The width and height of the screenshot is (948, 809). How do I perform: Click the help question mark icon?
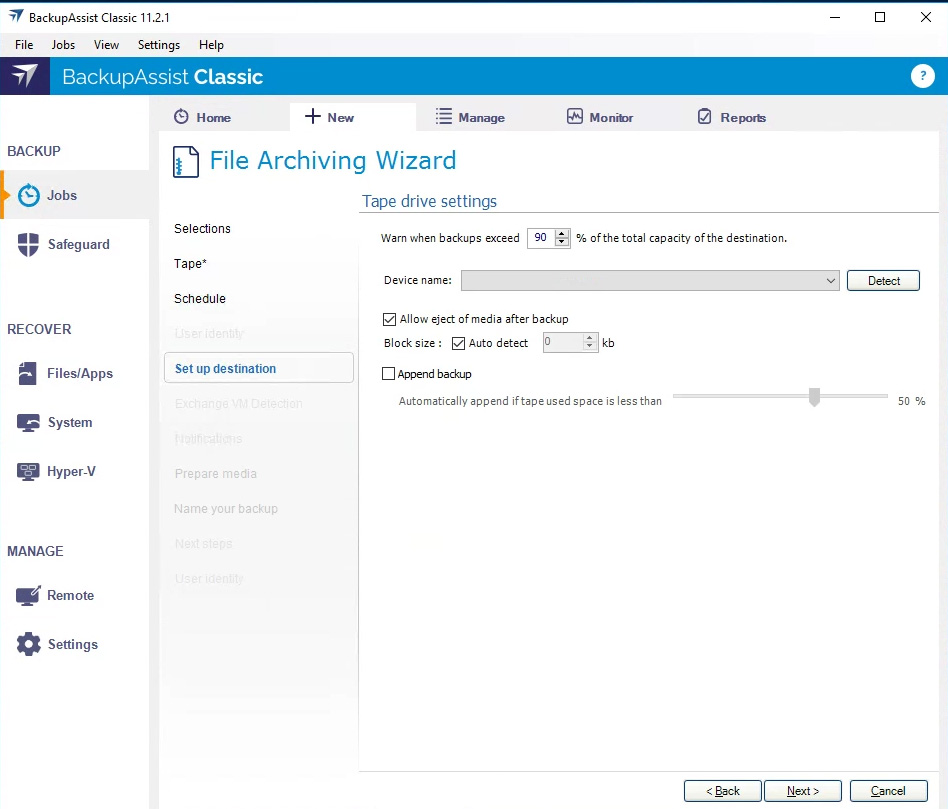921,77
